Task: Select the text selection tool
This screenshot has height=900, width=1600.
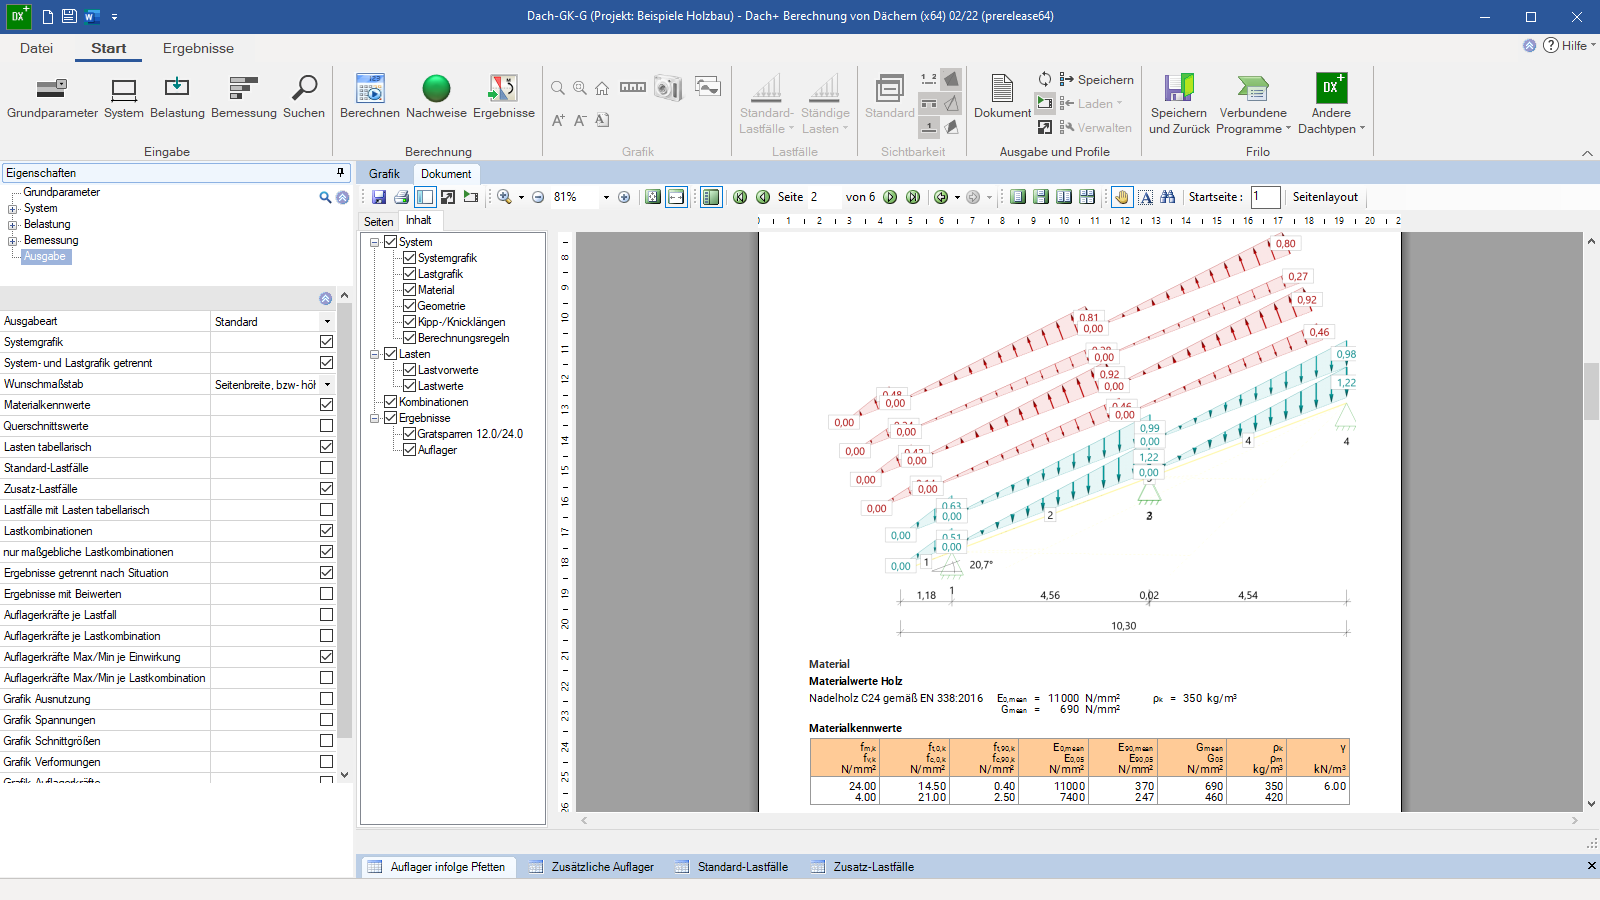Action: coord(1146,197)
